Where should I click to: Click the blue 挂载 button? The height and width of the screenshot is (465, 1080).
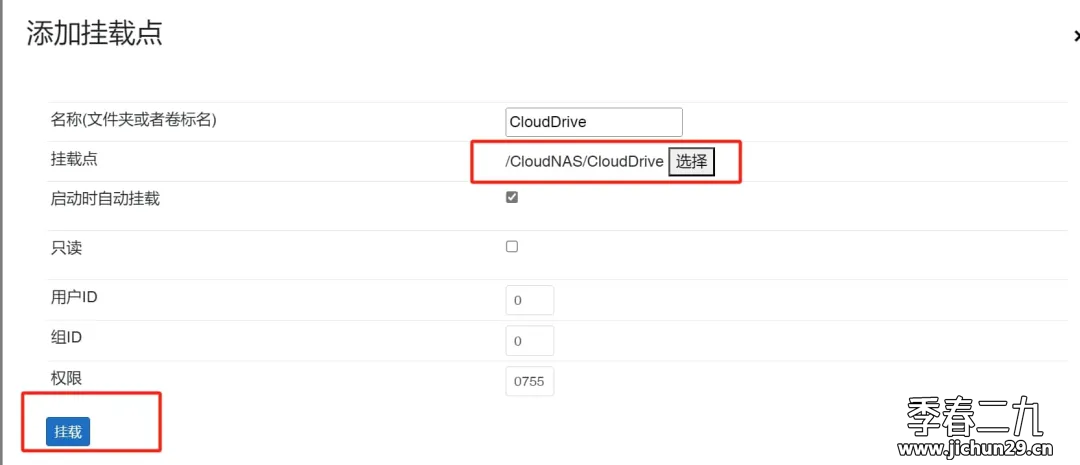(68, 432)
